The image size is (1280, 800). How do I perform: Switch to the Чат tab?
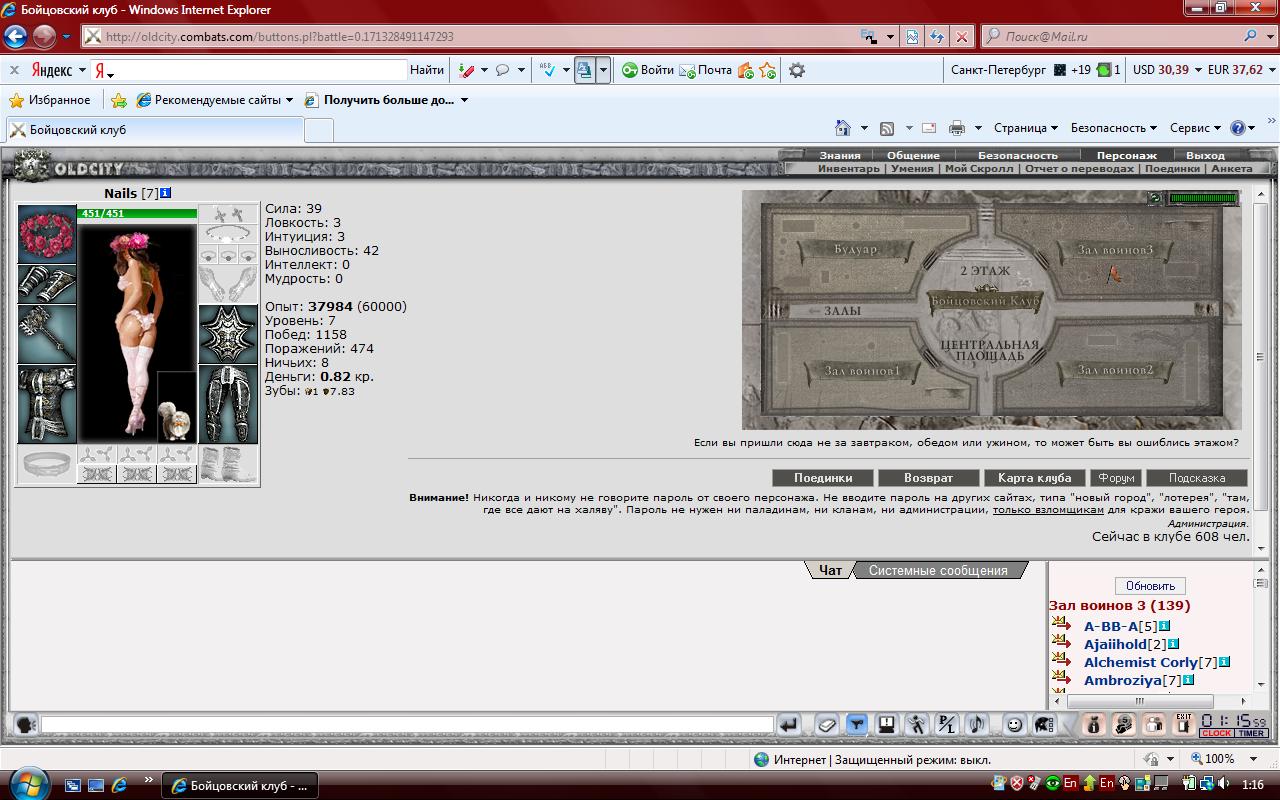coord(830,570)
